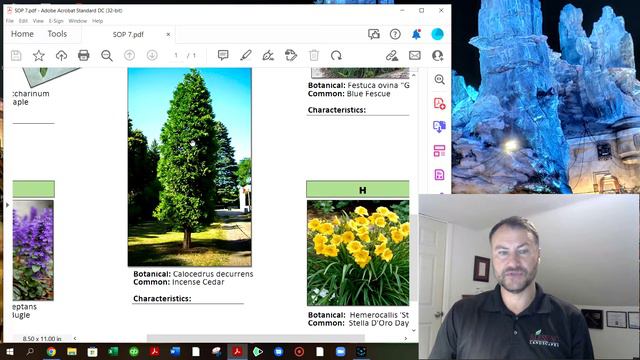Click '8.50 x 11.00 in' page size
The height and width of the screenshot is (360, 640).
coord(42,339)
